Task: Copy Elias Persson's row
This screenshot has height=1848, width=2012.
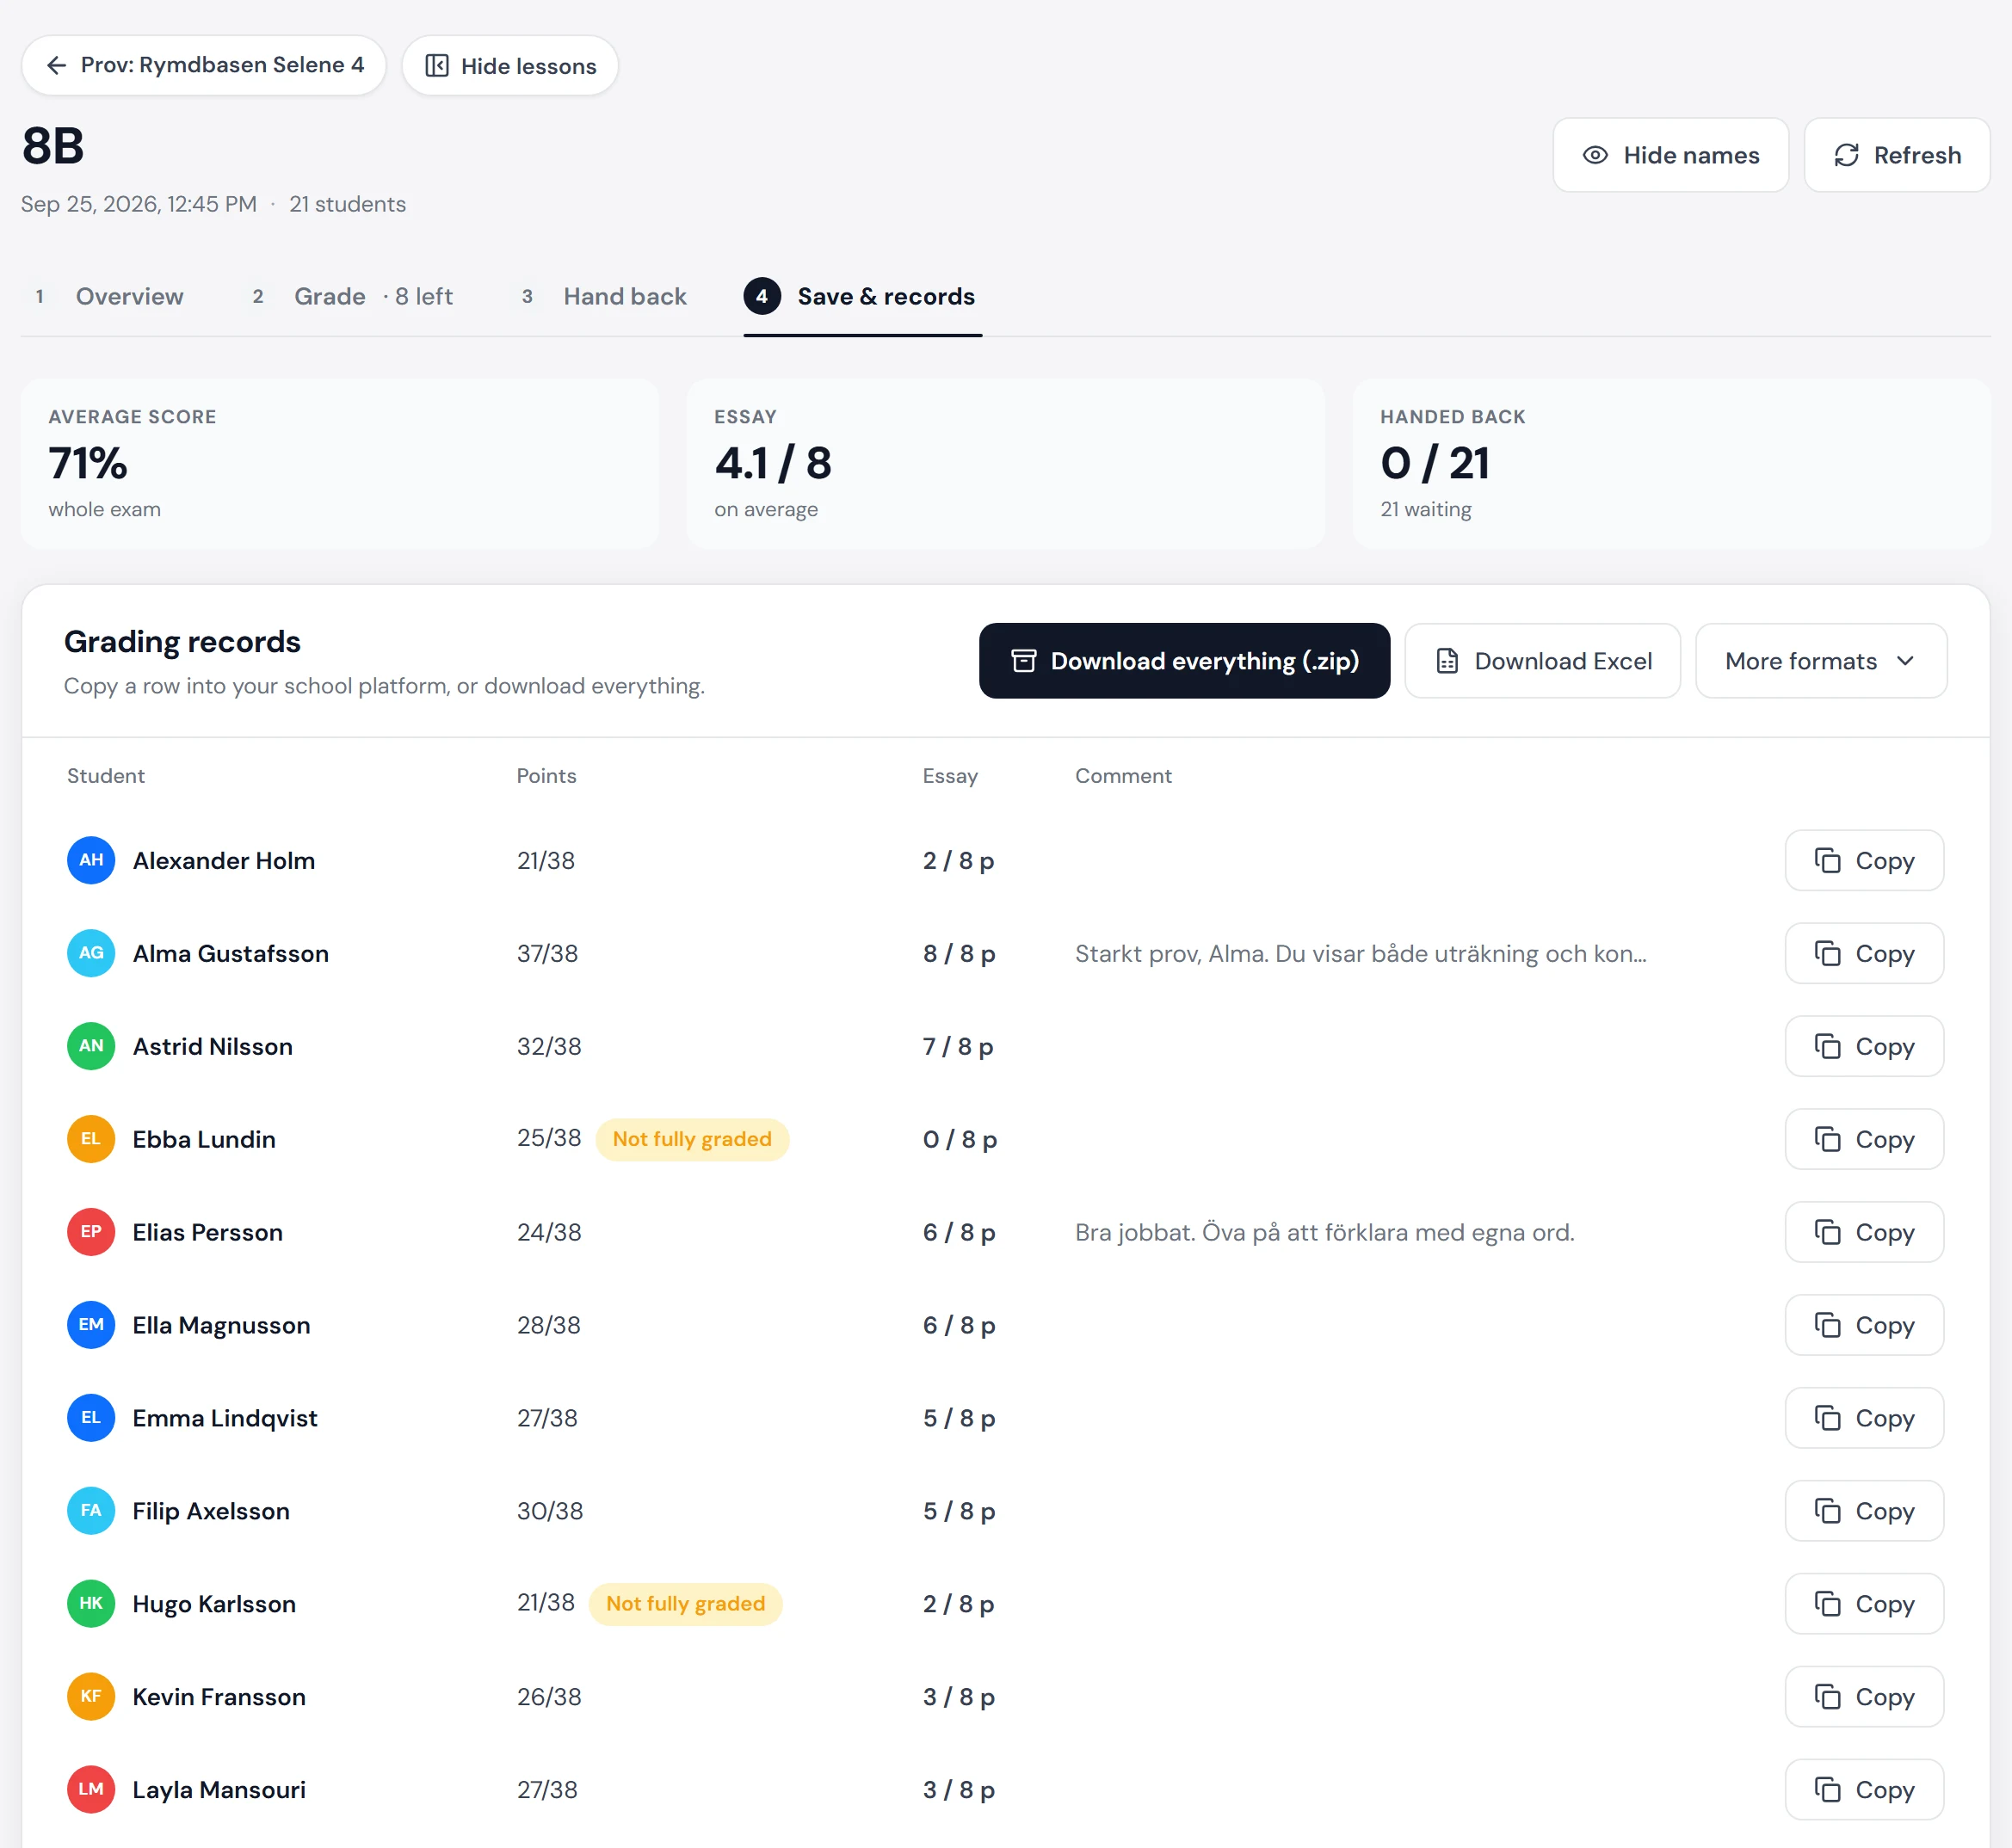Action: pyautogui.click(x=1864, y=1232)
